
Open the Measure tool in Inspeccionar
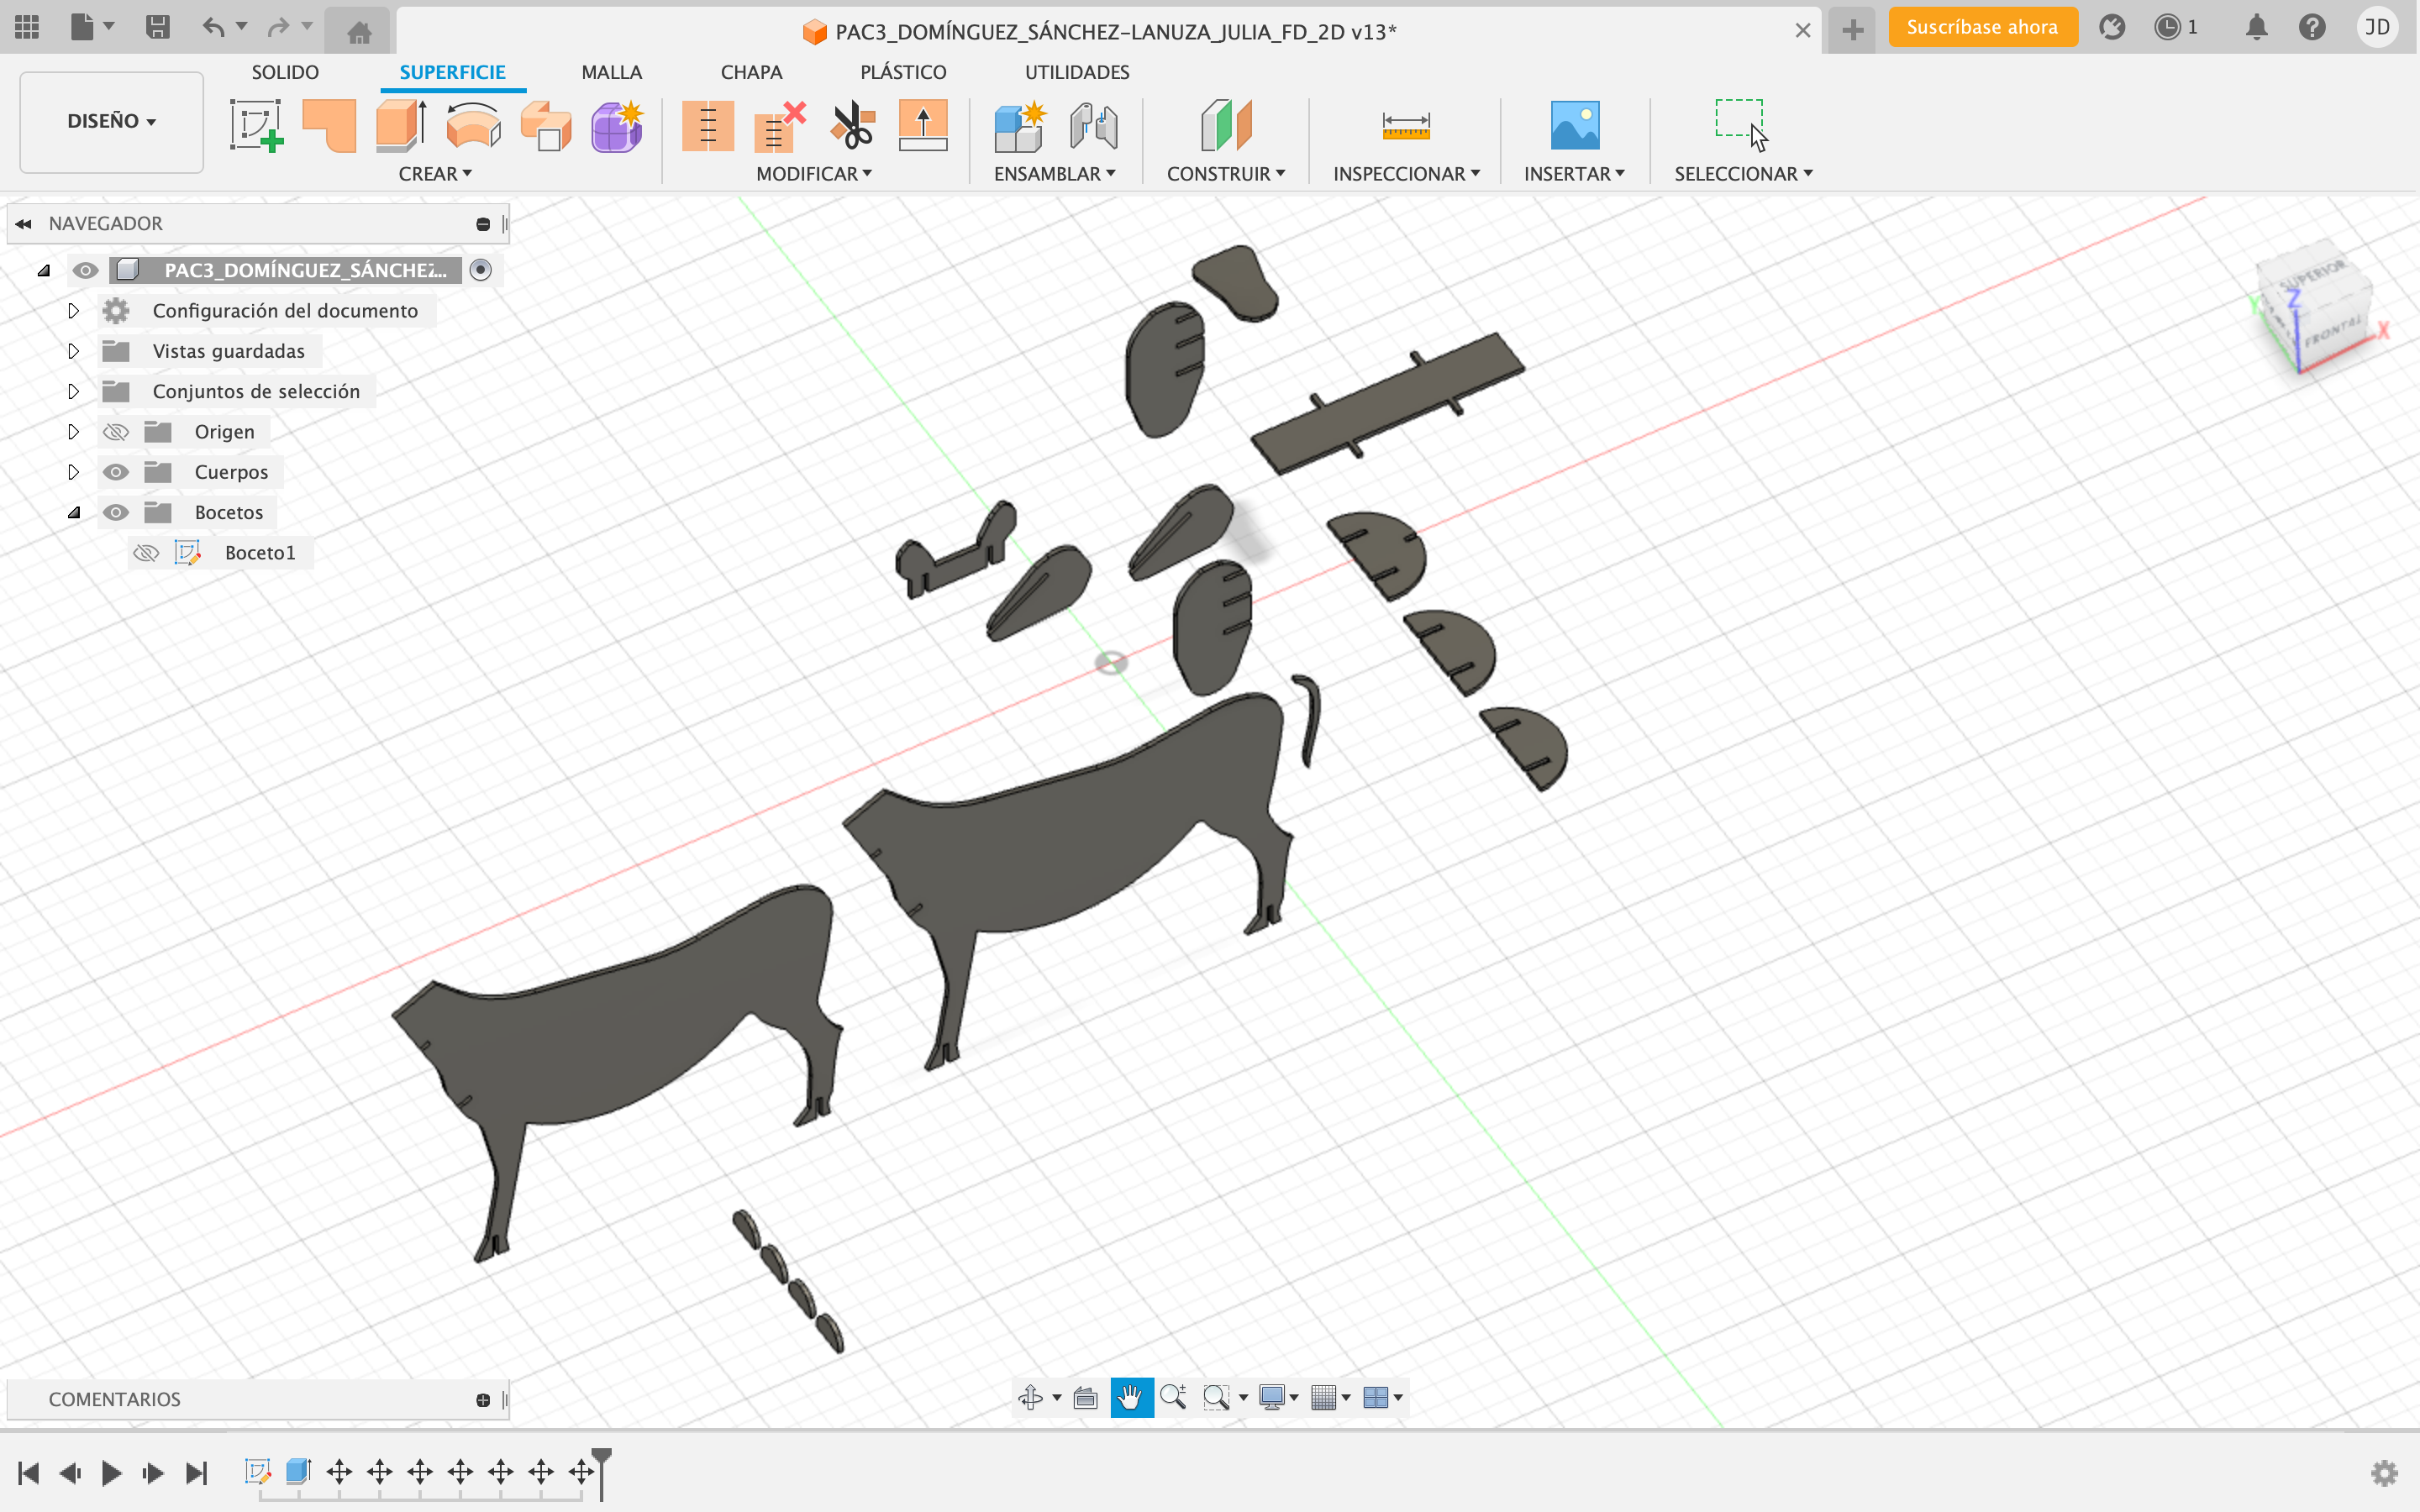[x=1405, y=125]
